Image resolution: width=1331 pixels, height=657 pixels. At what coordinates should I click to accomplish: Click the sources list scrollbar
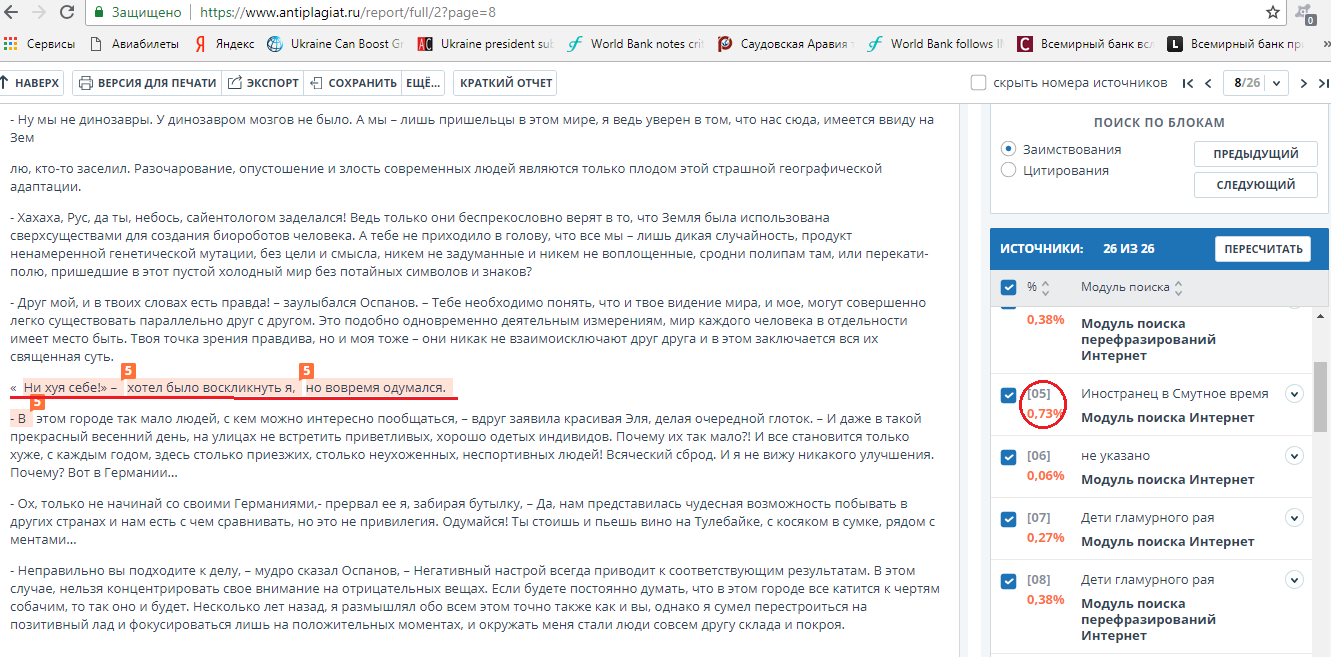(x=1321, y=395)
